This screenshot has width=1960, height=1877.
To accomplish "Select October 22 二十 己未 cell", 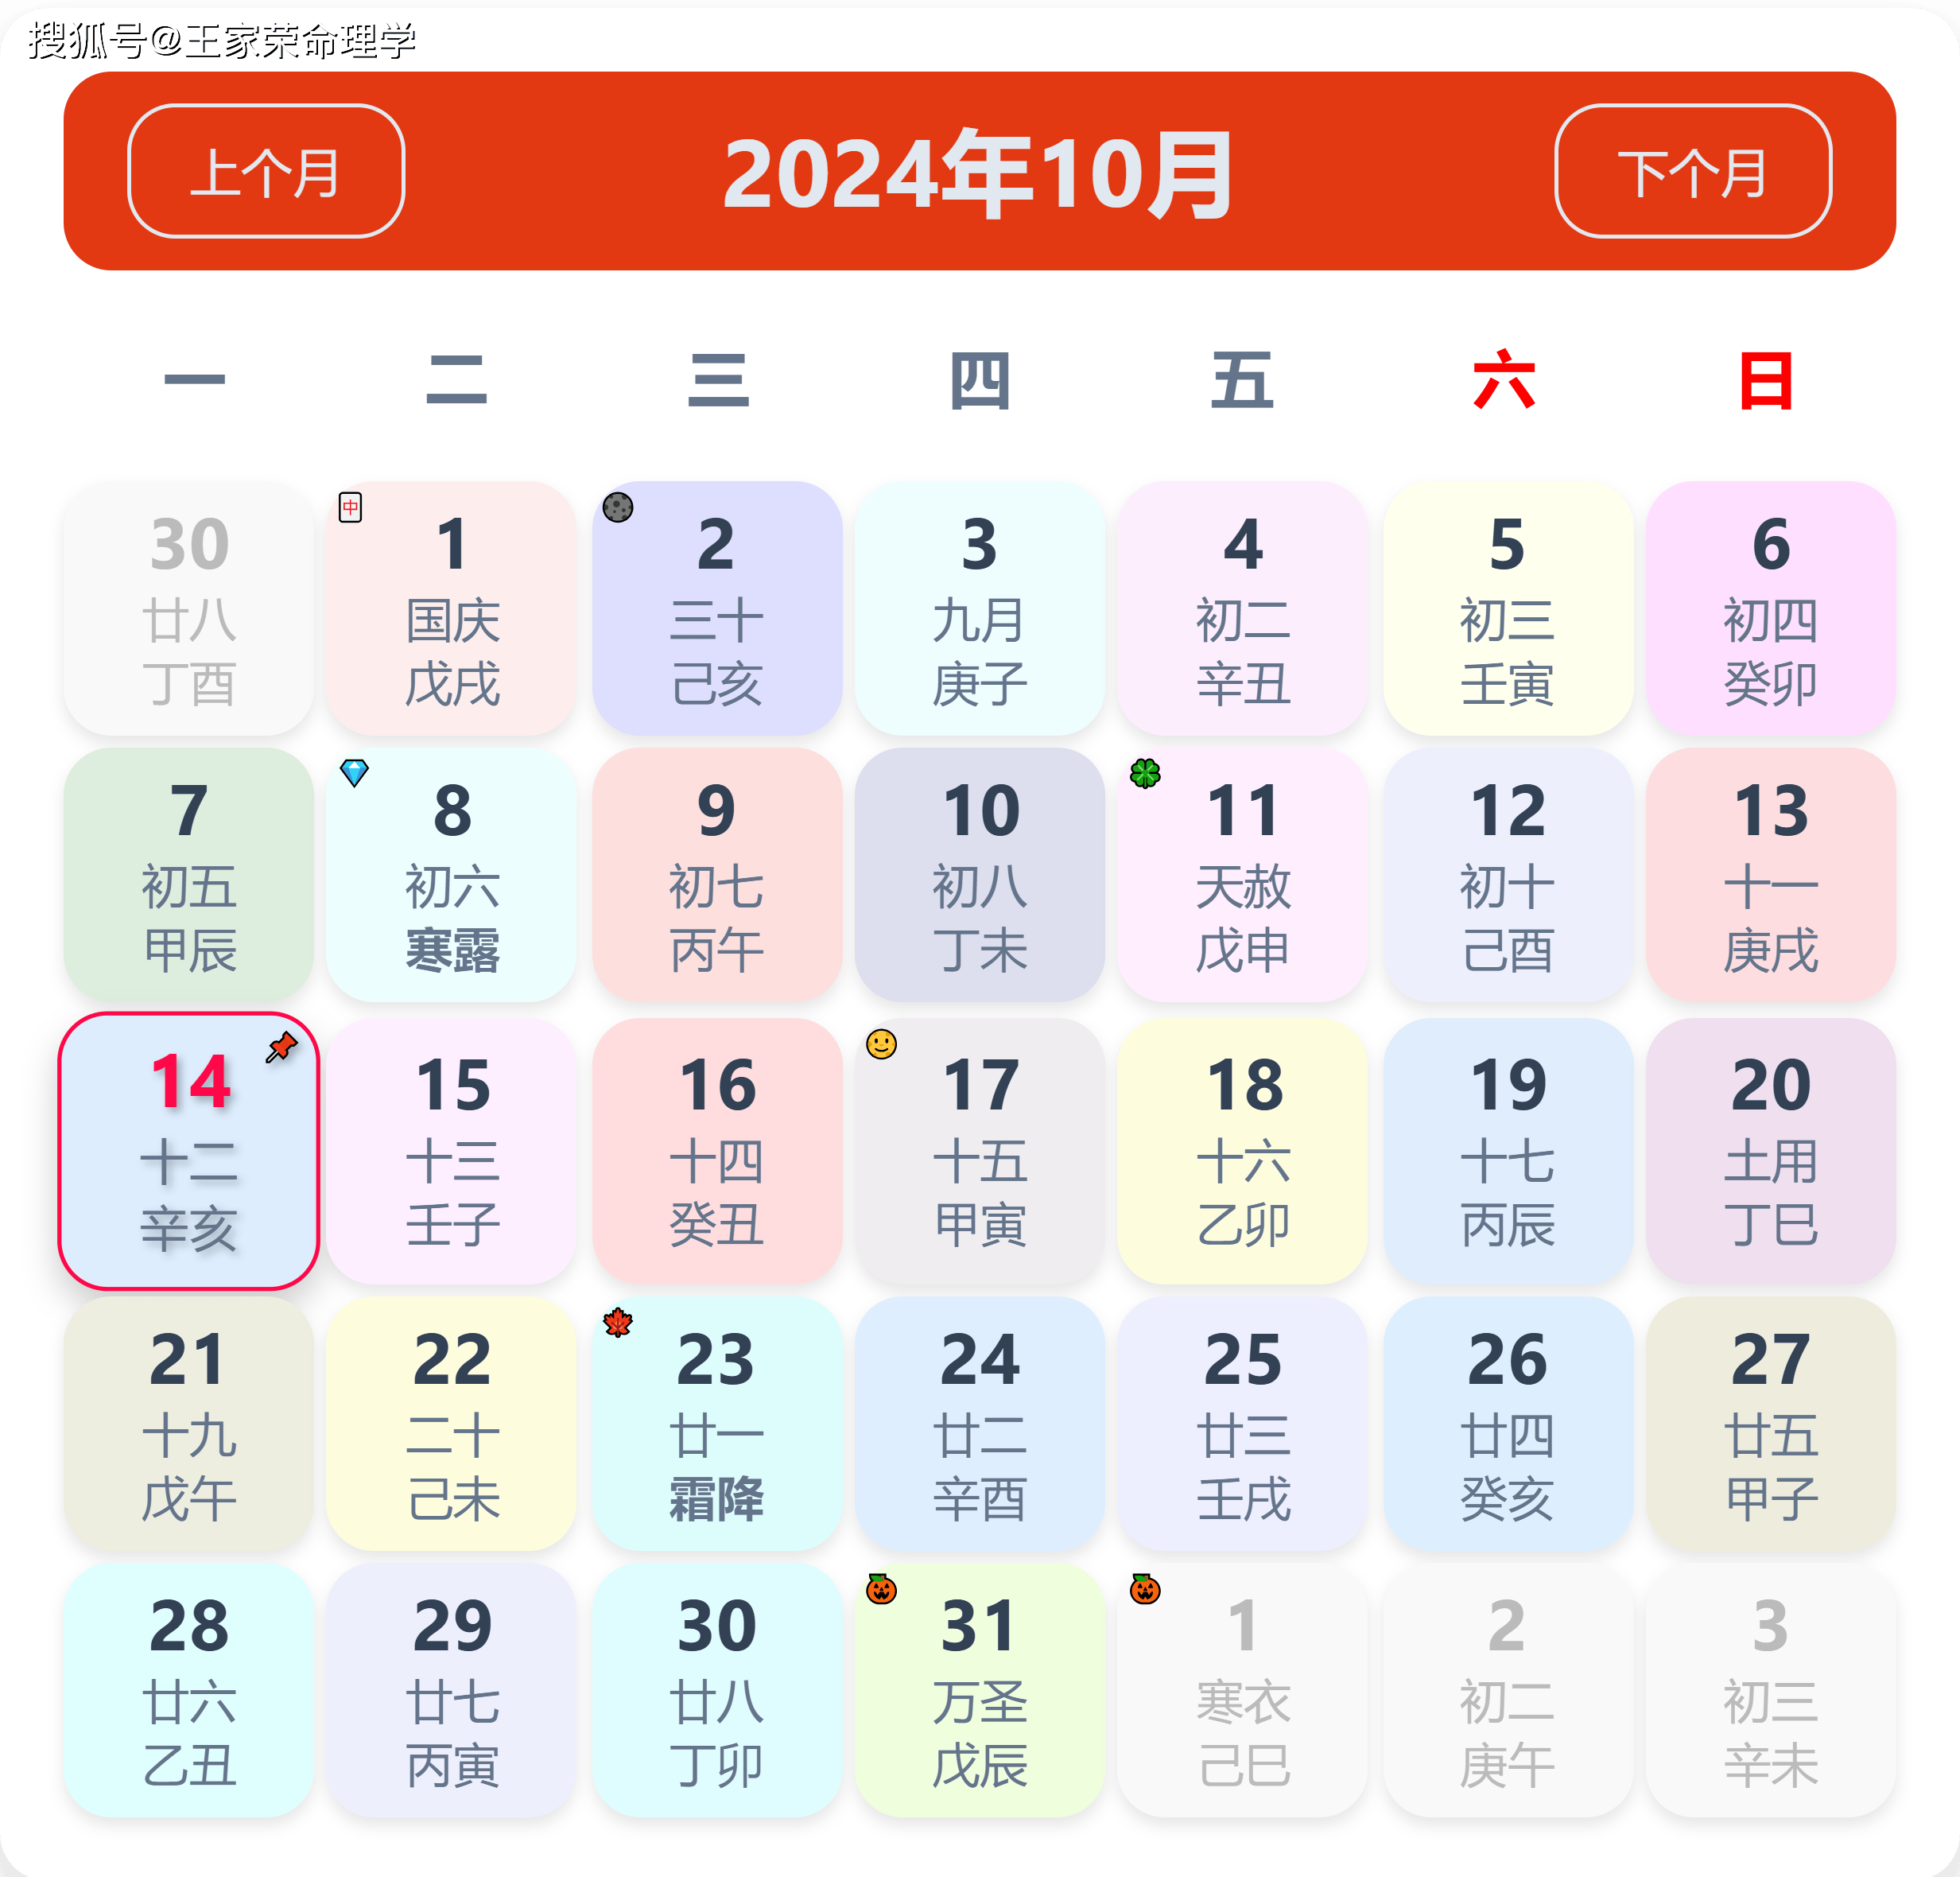I will pos(452,1424).
